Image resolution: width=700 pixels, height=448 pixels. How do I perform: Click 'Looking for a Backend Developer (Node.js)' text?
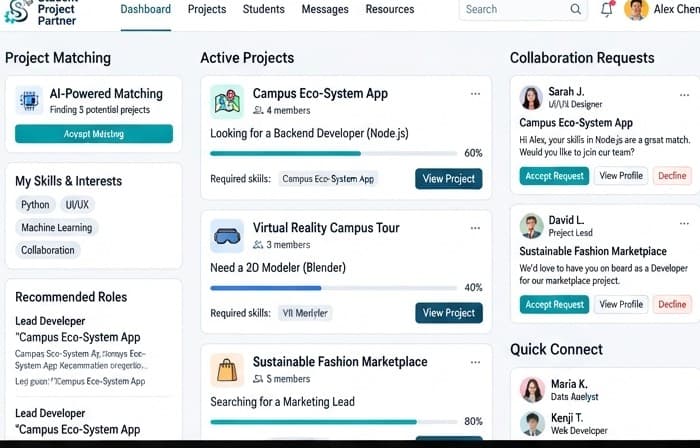(x=309, y=133)
